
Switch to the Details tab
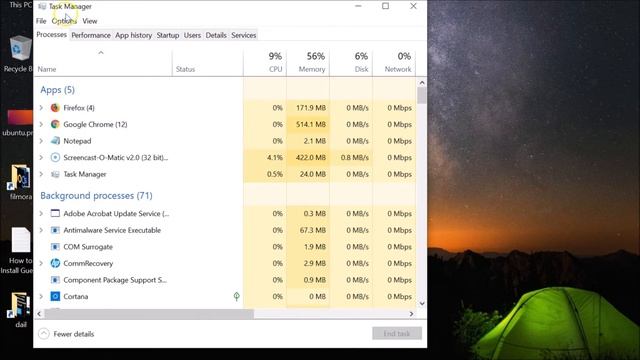point(216,35)
